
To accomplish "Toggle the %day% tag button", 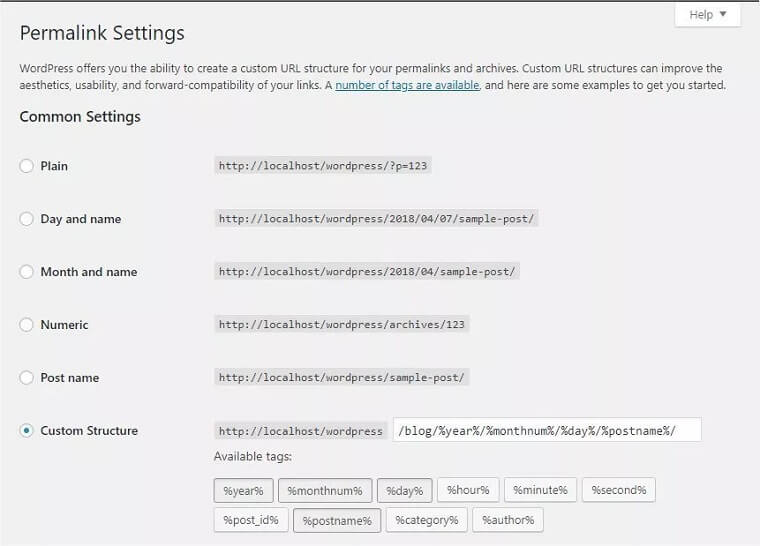I will [x=404, y=490].
